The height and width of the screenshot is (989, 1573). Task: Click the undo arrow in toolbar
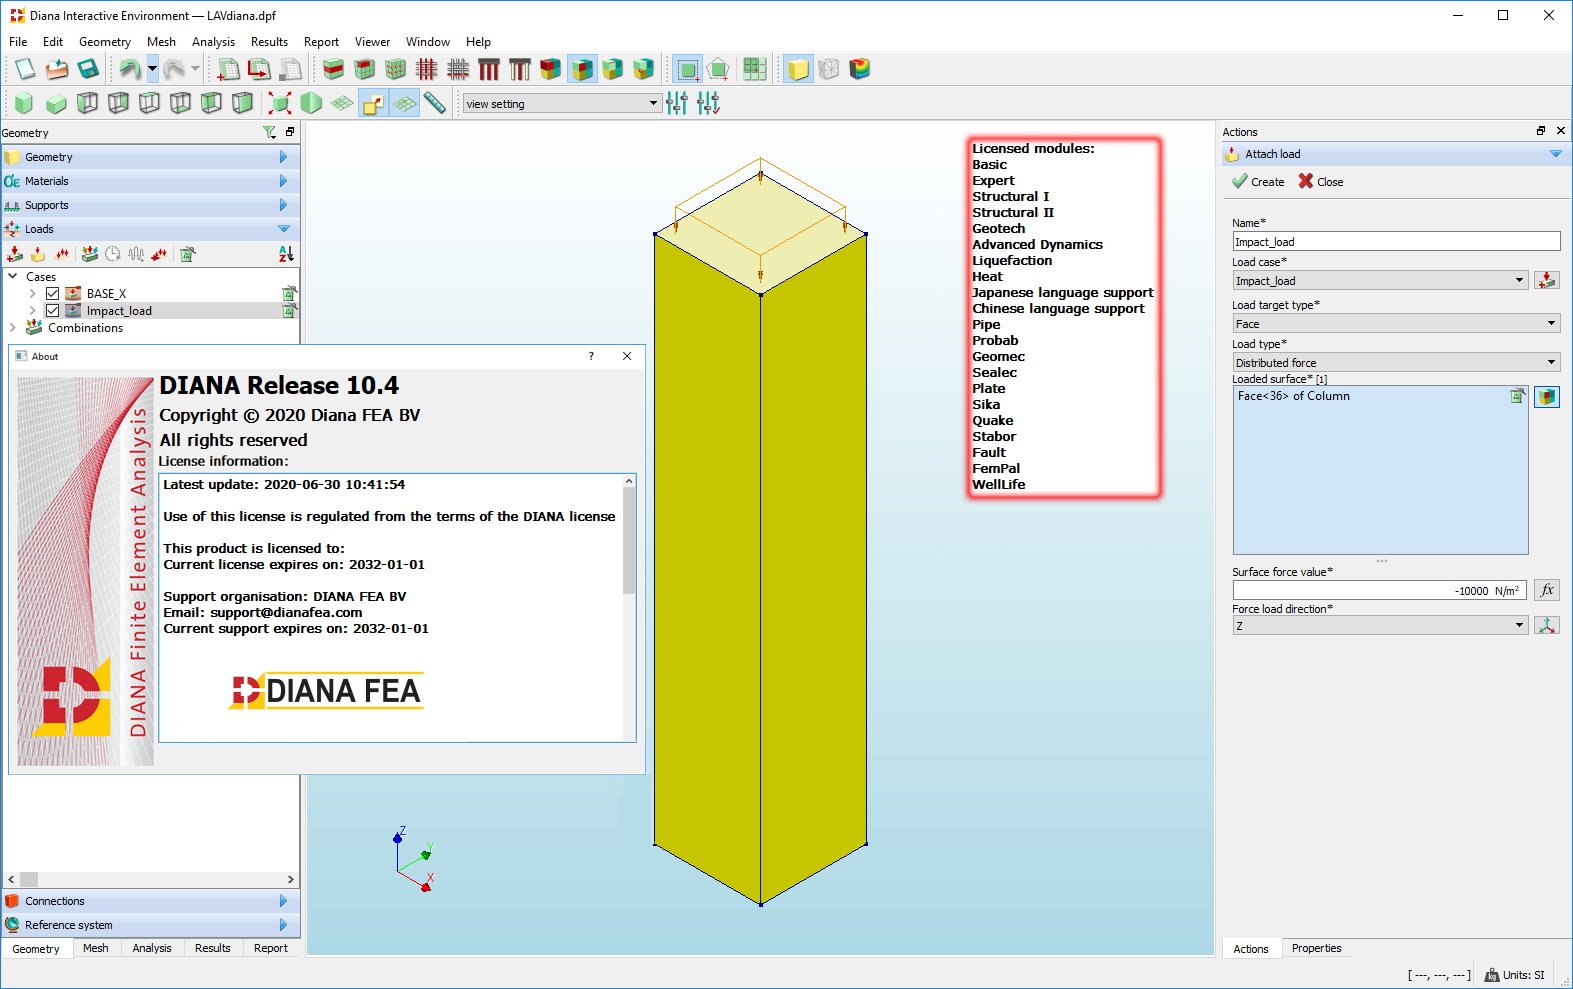pos(129,69)
